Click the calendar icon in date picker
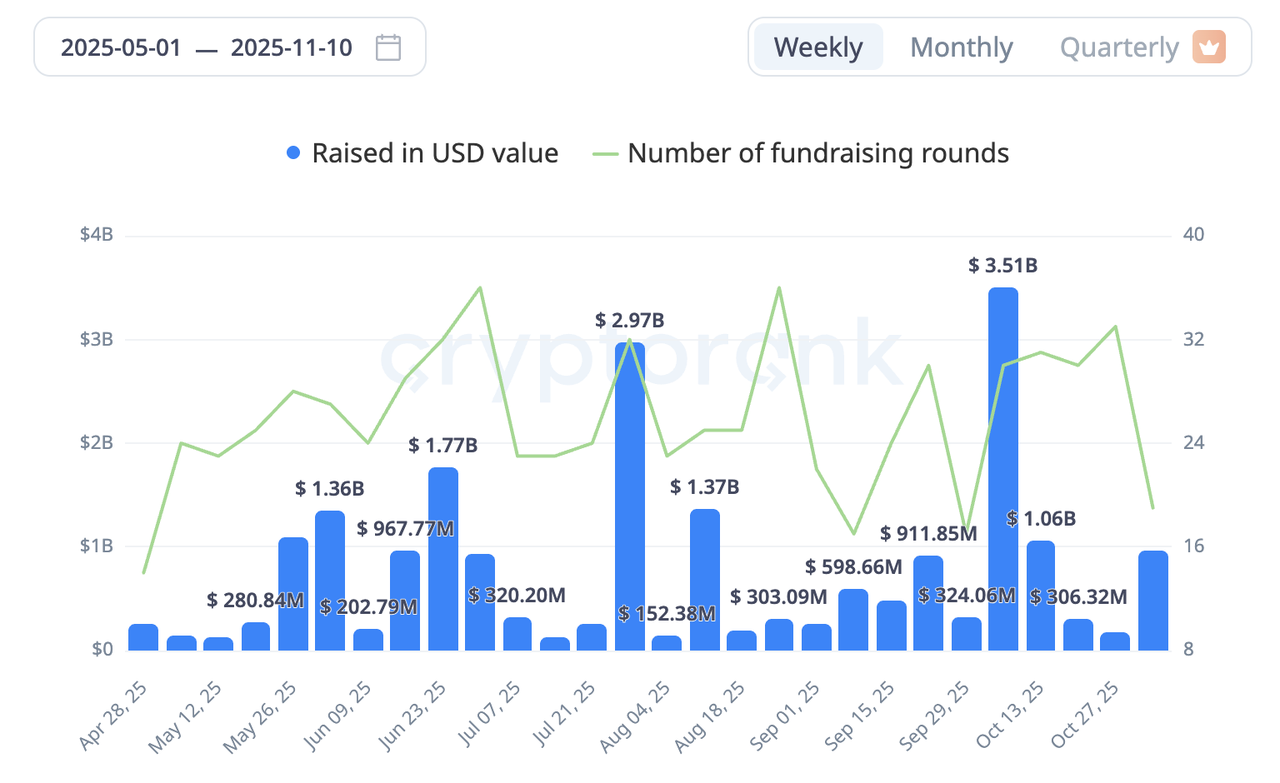Viewport: 1280px width, 783px height. coord(389,47)
